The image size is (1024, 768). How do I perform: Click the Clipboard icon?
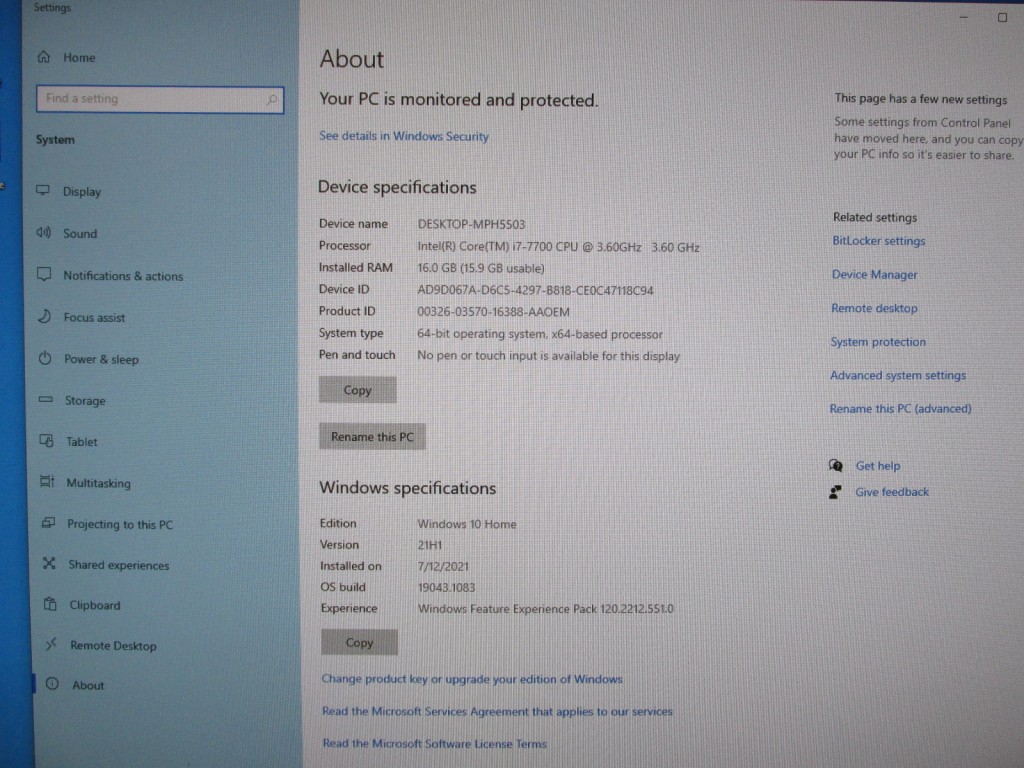click(50, 604)
